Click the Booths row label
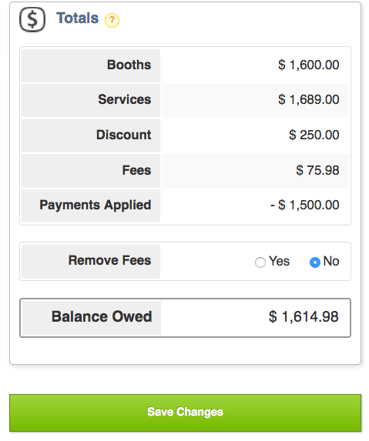The image size is (369, 441). click(129, 65)
